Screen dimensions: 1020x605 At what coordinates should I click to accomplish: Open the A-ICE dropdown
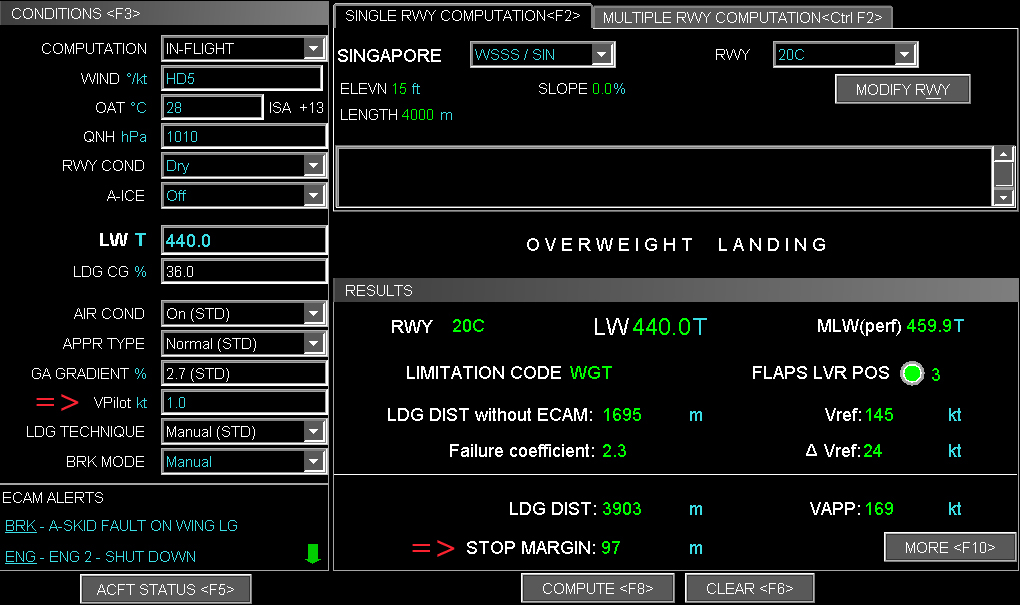coord(314,196)
